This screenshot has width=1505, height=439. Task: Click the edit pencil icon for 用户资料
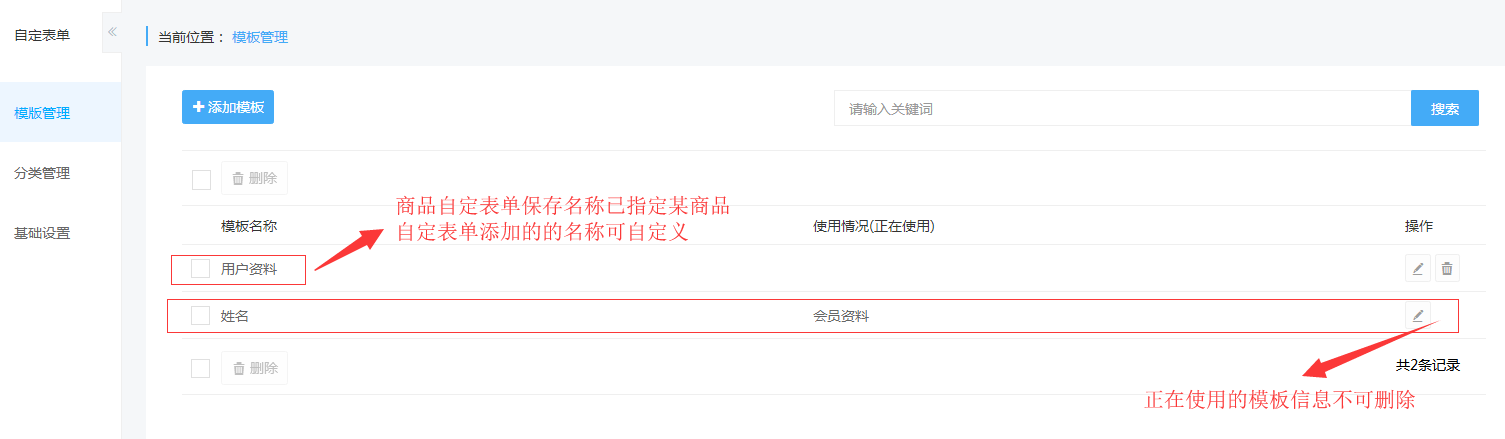click(1417, 268)
